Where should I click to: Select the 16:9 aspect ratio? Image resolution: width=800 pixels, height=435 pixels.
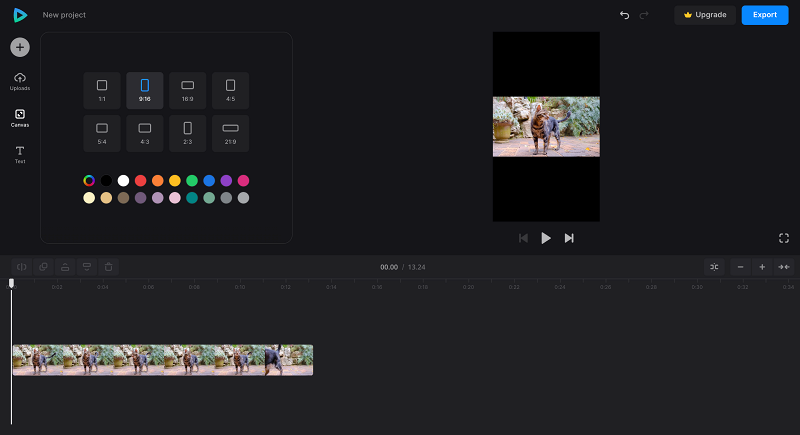(x=188, y=90)
